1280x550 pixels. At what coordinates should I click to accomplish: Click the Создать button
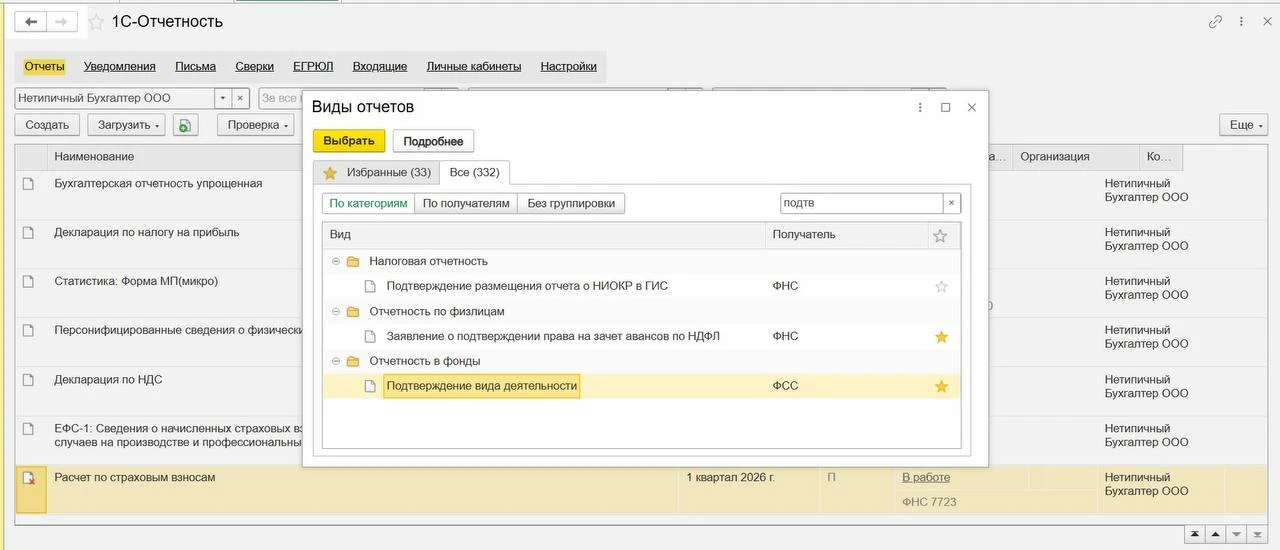click(47, 125)
